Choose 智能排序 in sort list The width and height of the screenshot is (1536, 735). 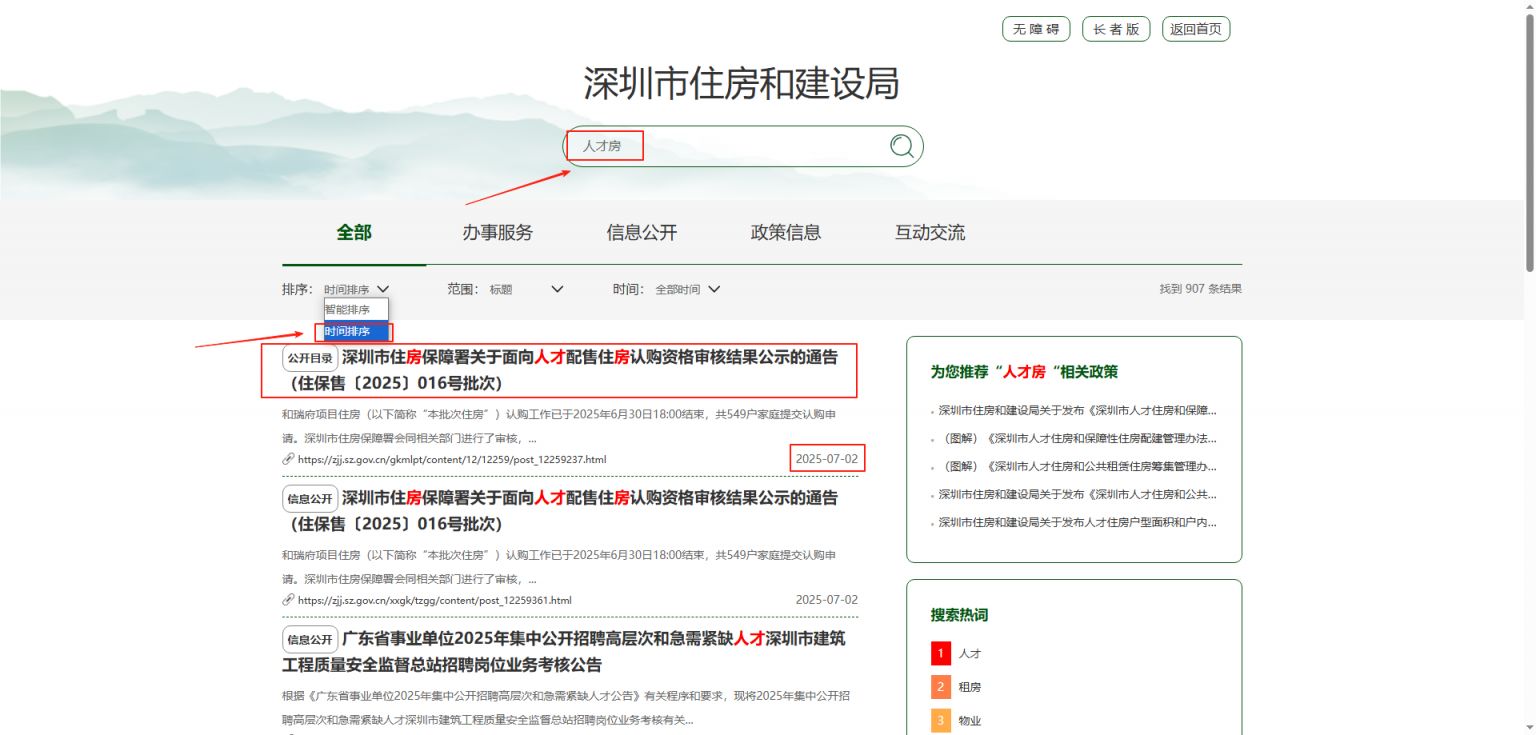[356, 310]
